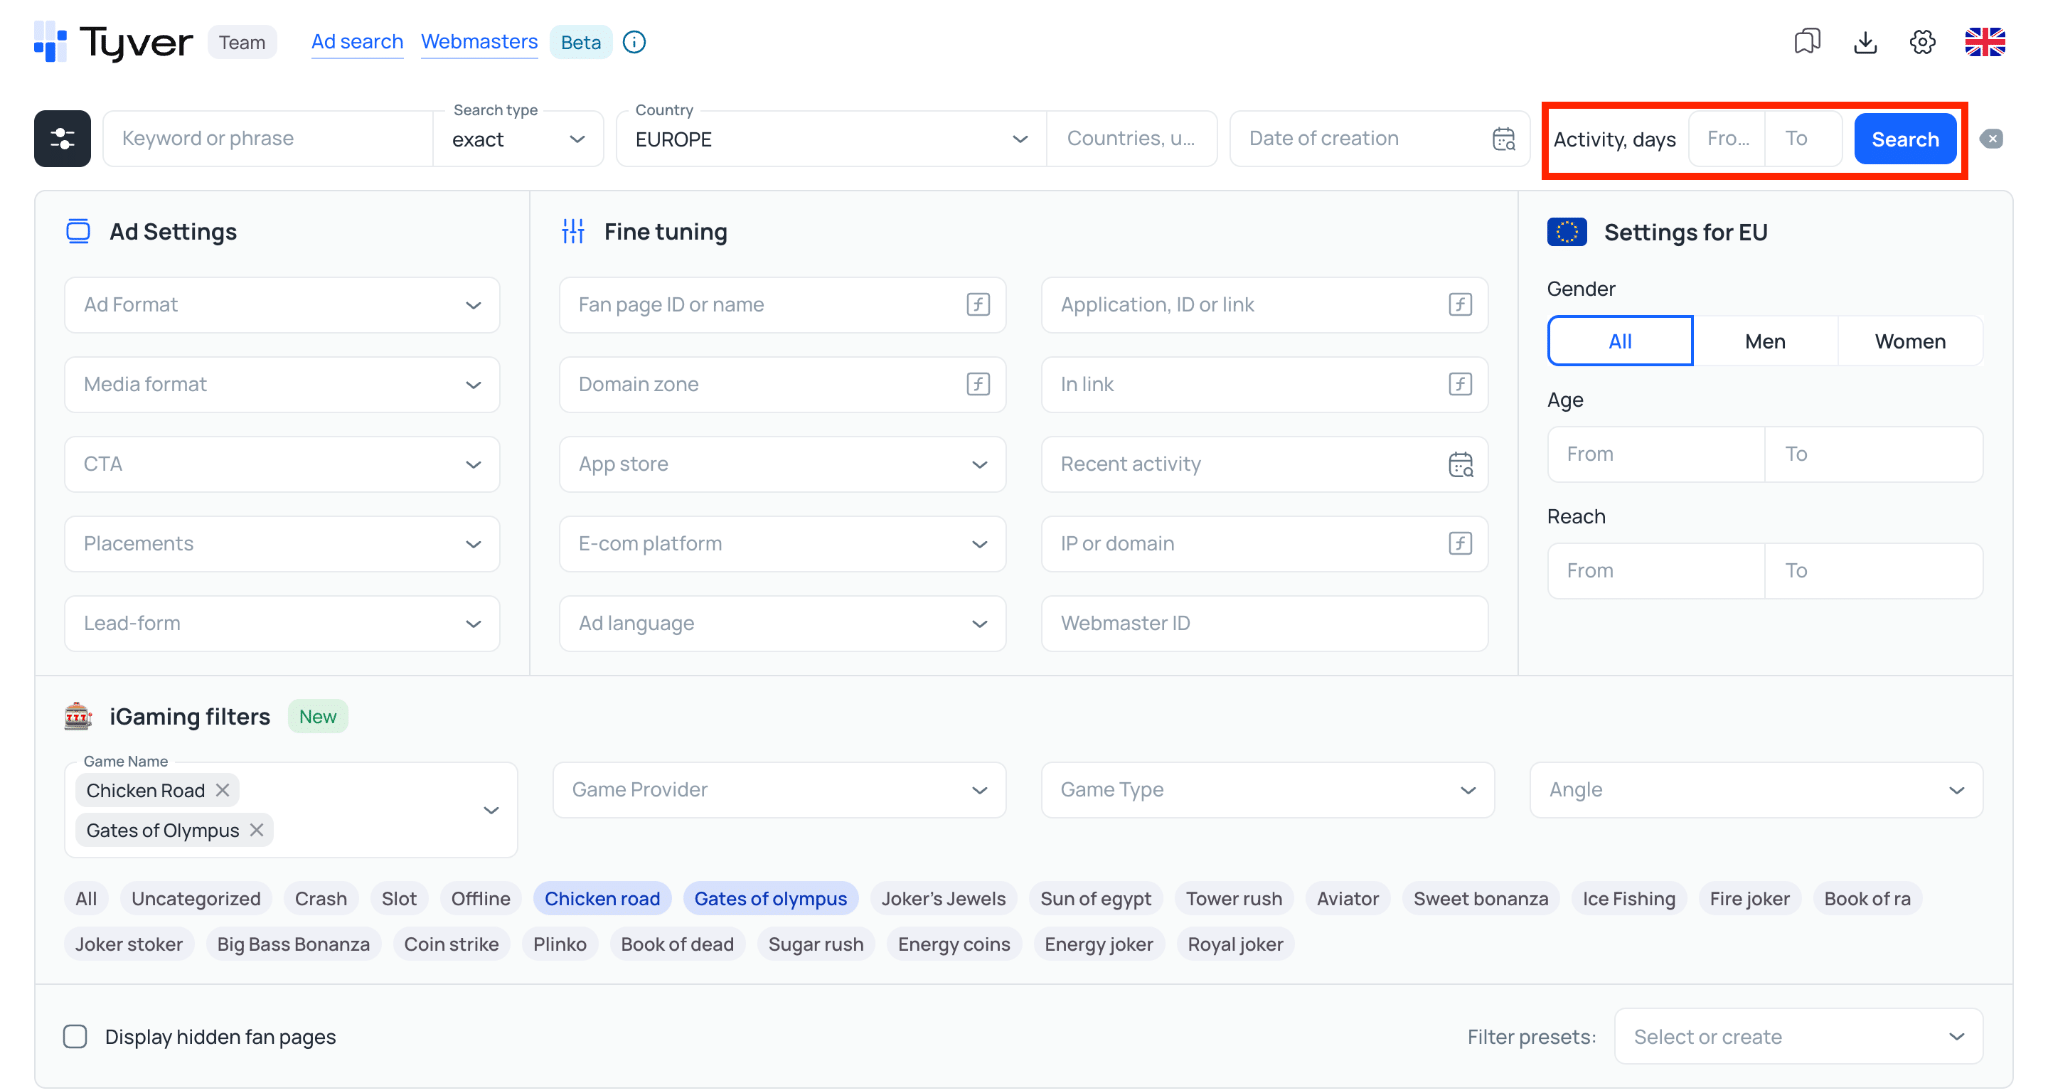Click the Webmaster ID input field
Viewport: 2048px width, 1092px height.
click(x=1264, y=623)
